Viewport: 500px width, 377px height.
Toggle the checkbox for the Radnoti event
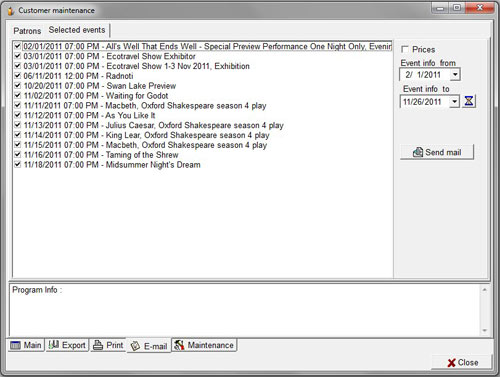[18, 76]
